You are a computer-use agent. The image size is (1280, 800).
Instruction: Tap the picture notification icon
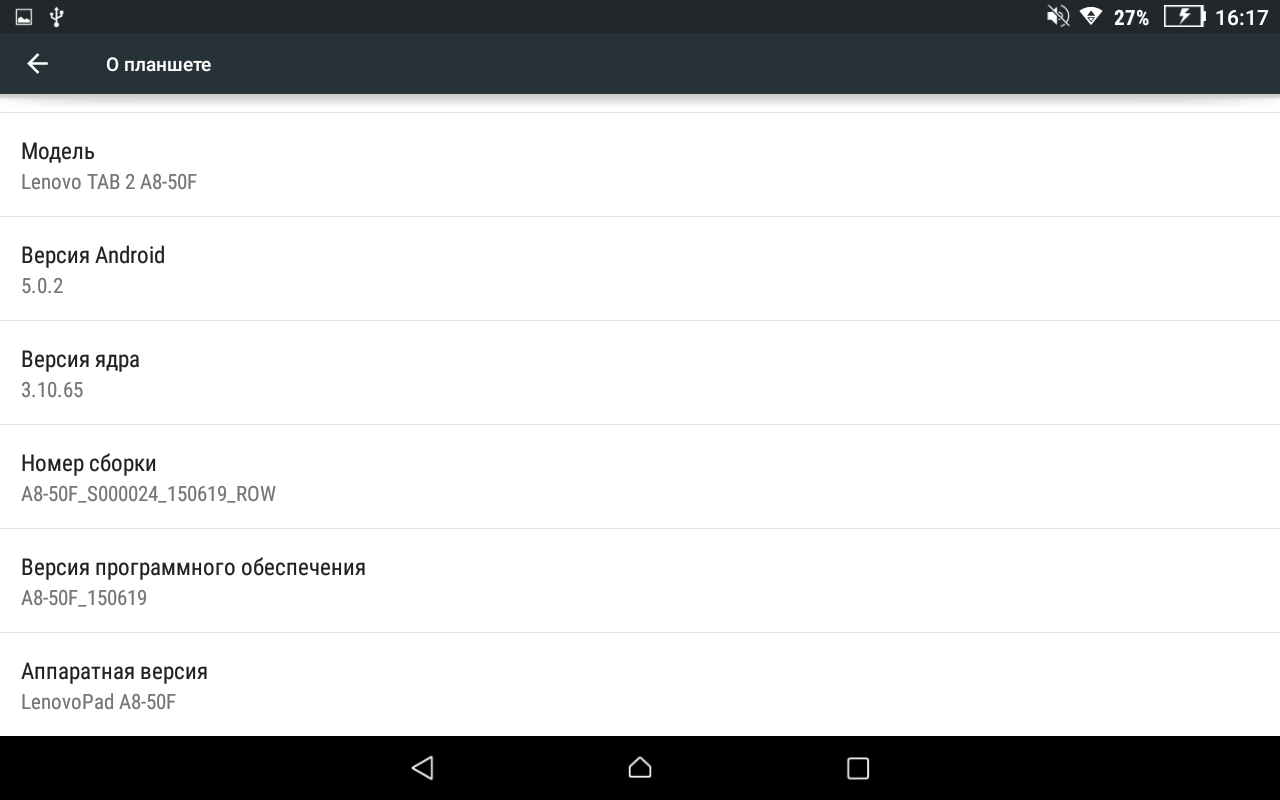(x=24, y=16)
